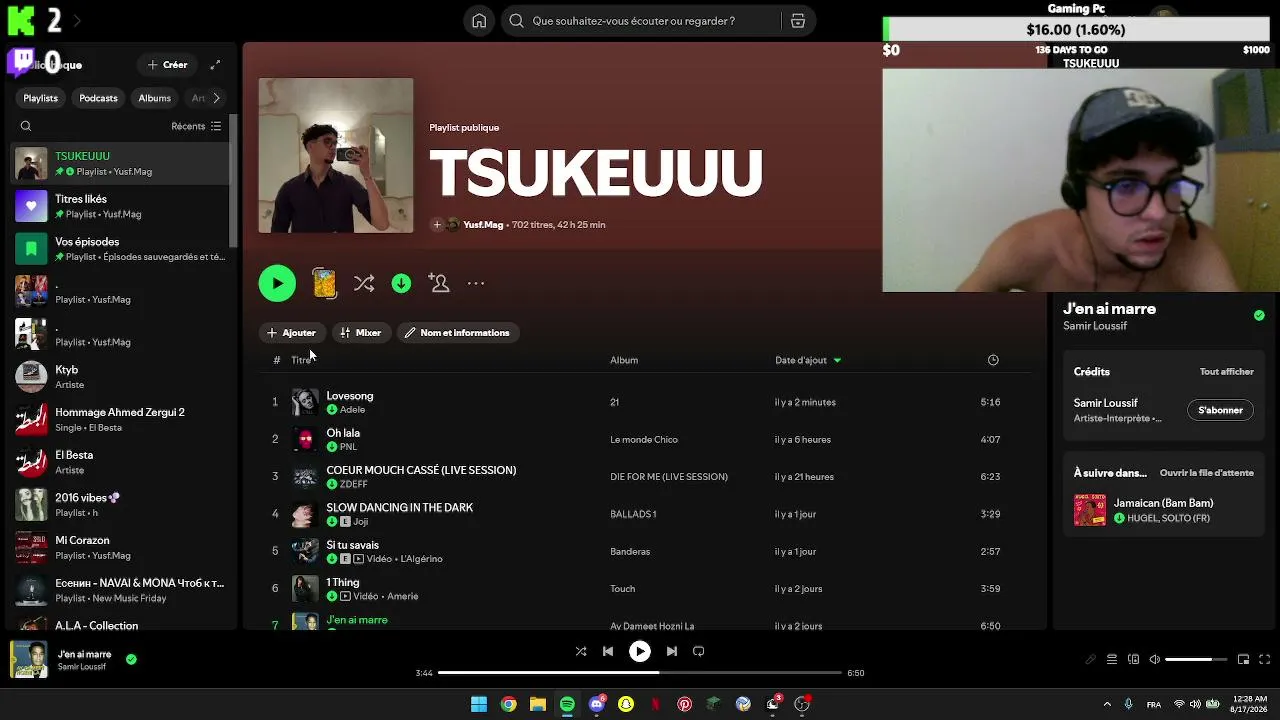The image size is (1280, 720).
Task: Adjust the Spotify volume slider
Action: tap(1196, 660)
